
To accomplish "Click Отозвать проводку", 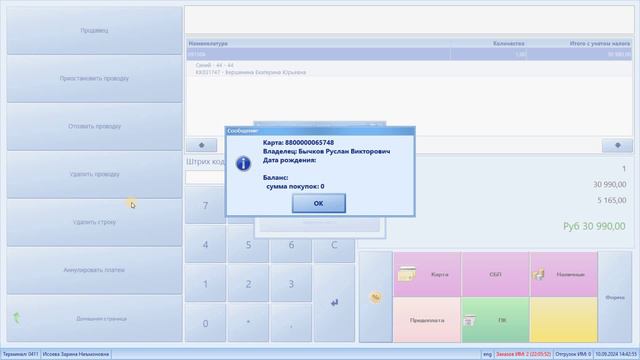I will coord(94,126).
